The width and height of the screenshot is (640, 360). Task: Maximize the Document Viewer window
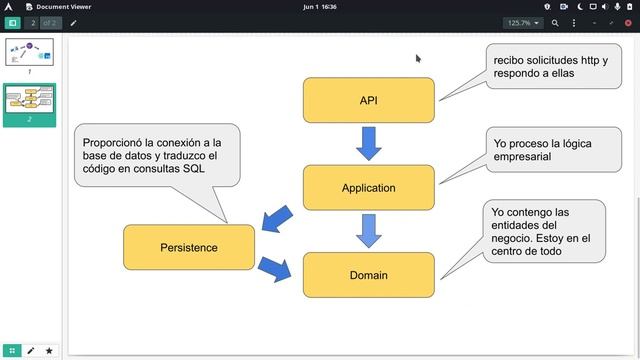click(x=611, y=23)
